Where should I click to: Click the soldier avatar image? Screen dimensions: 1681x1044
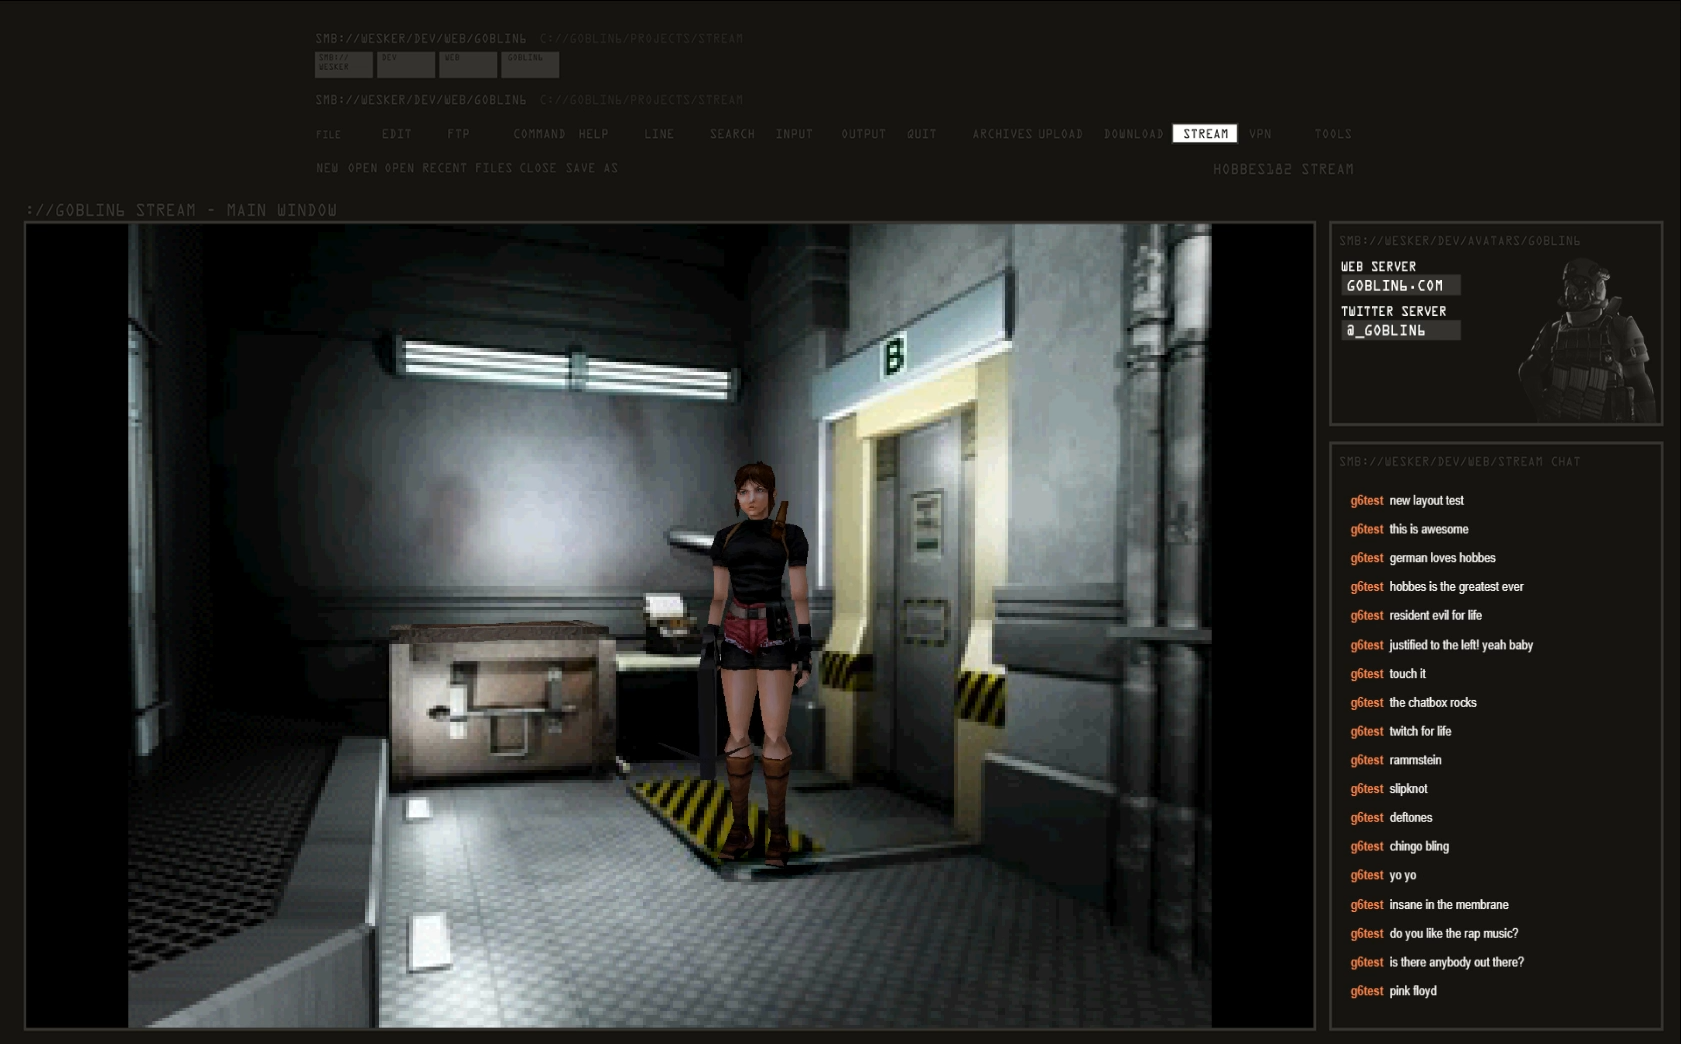point(1586,340)
